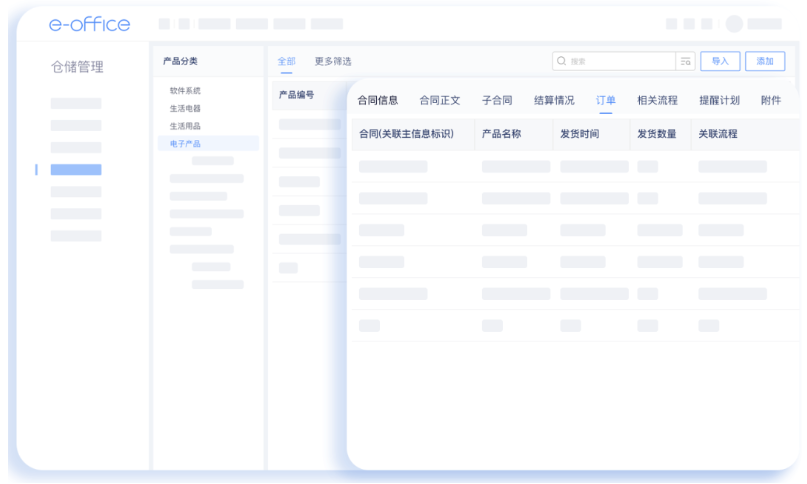
Task: Click the 产品编号 column header
Action: [x=296, y=95]
